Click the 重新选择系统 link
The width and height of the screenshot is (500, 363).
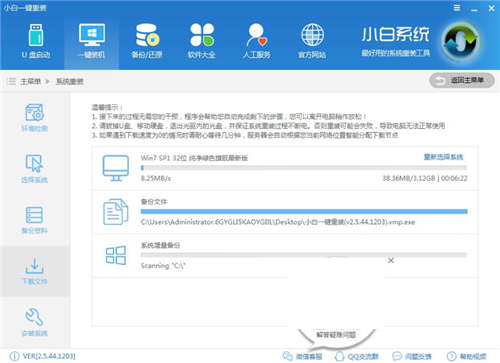[x=443, y=157]
